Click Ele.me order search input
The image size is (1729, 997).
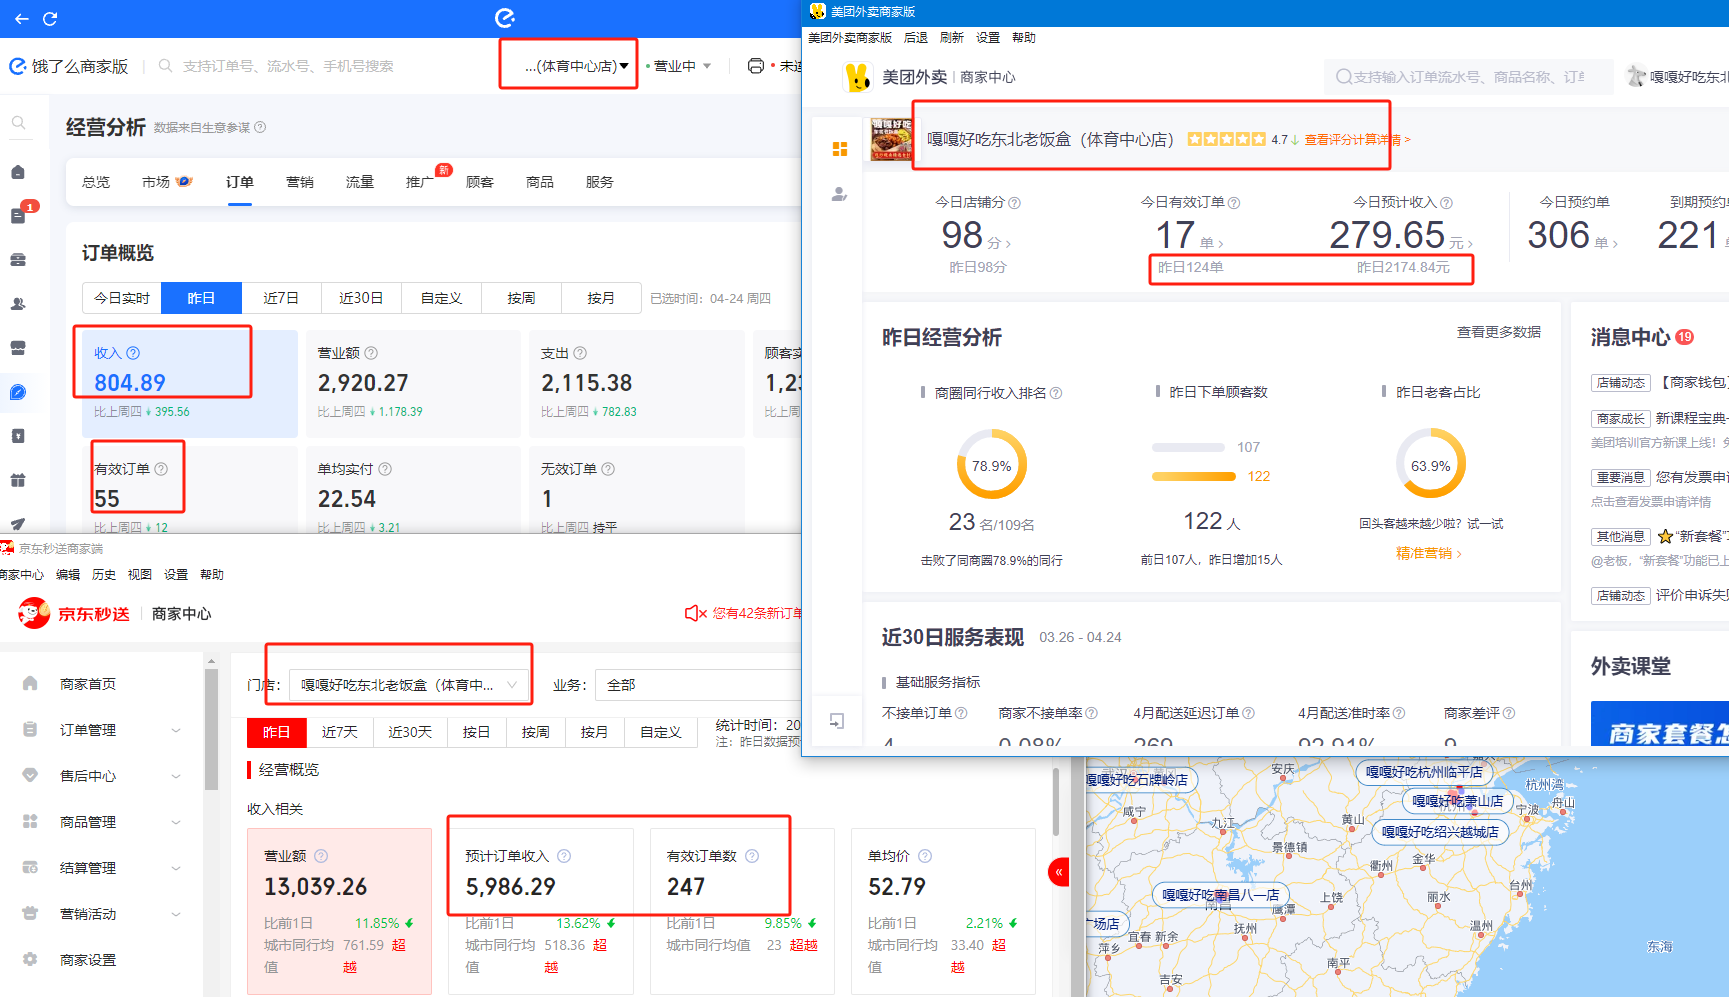(289, 66)
